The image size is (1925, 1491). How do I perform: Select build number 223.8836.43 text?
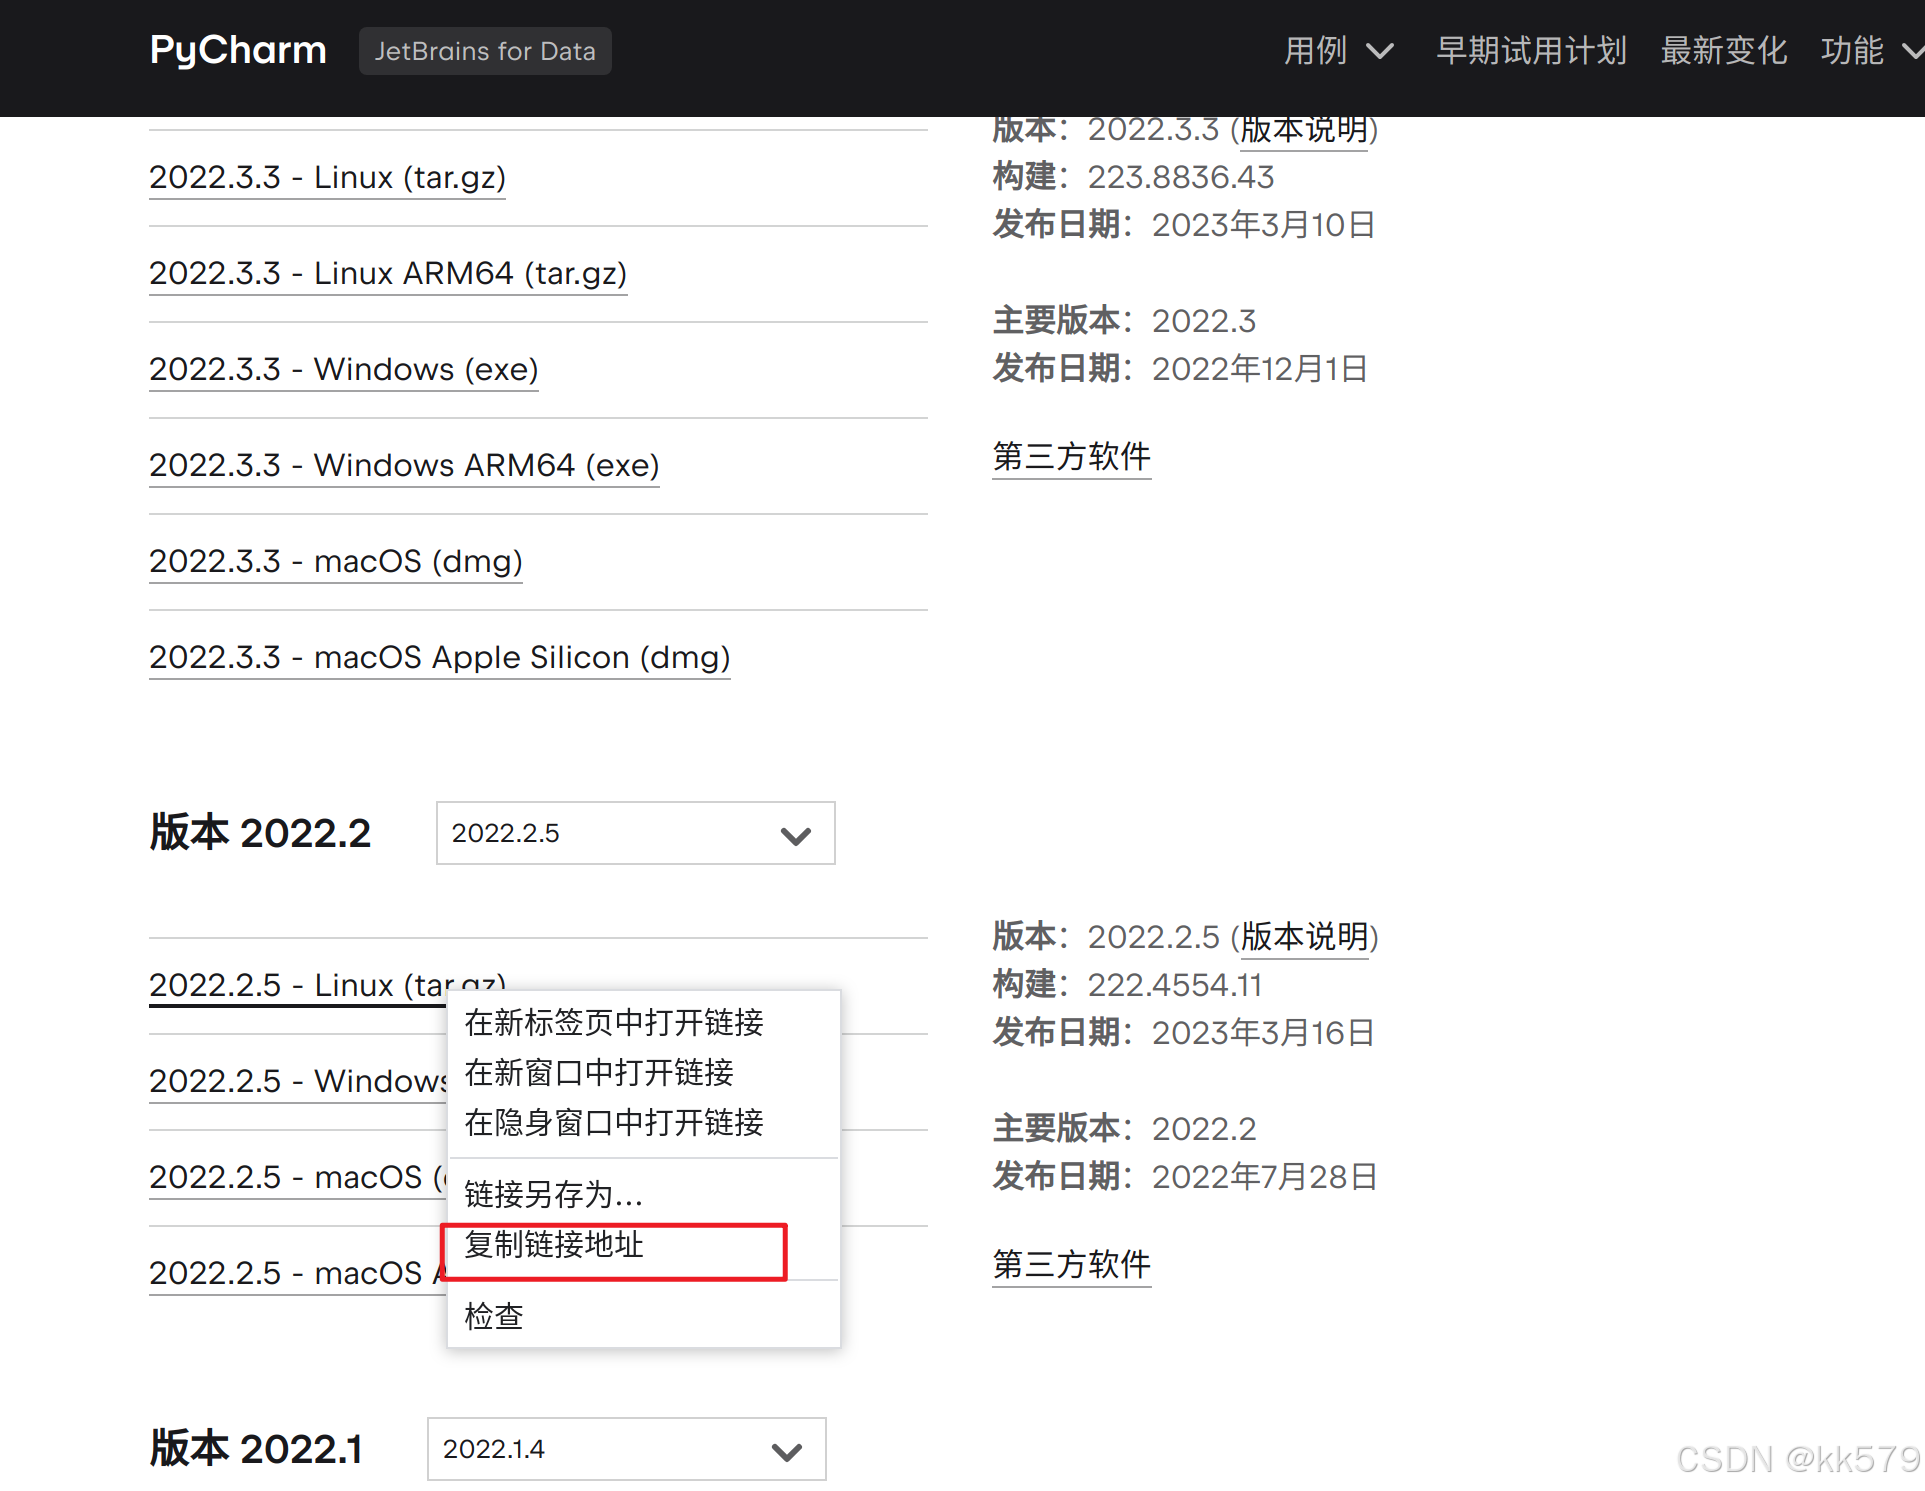(x=1181, y=177)
